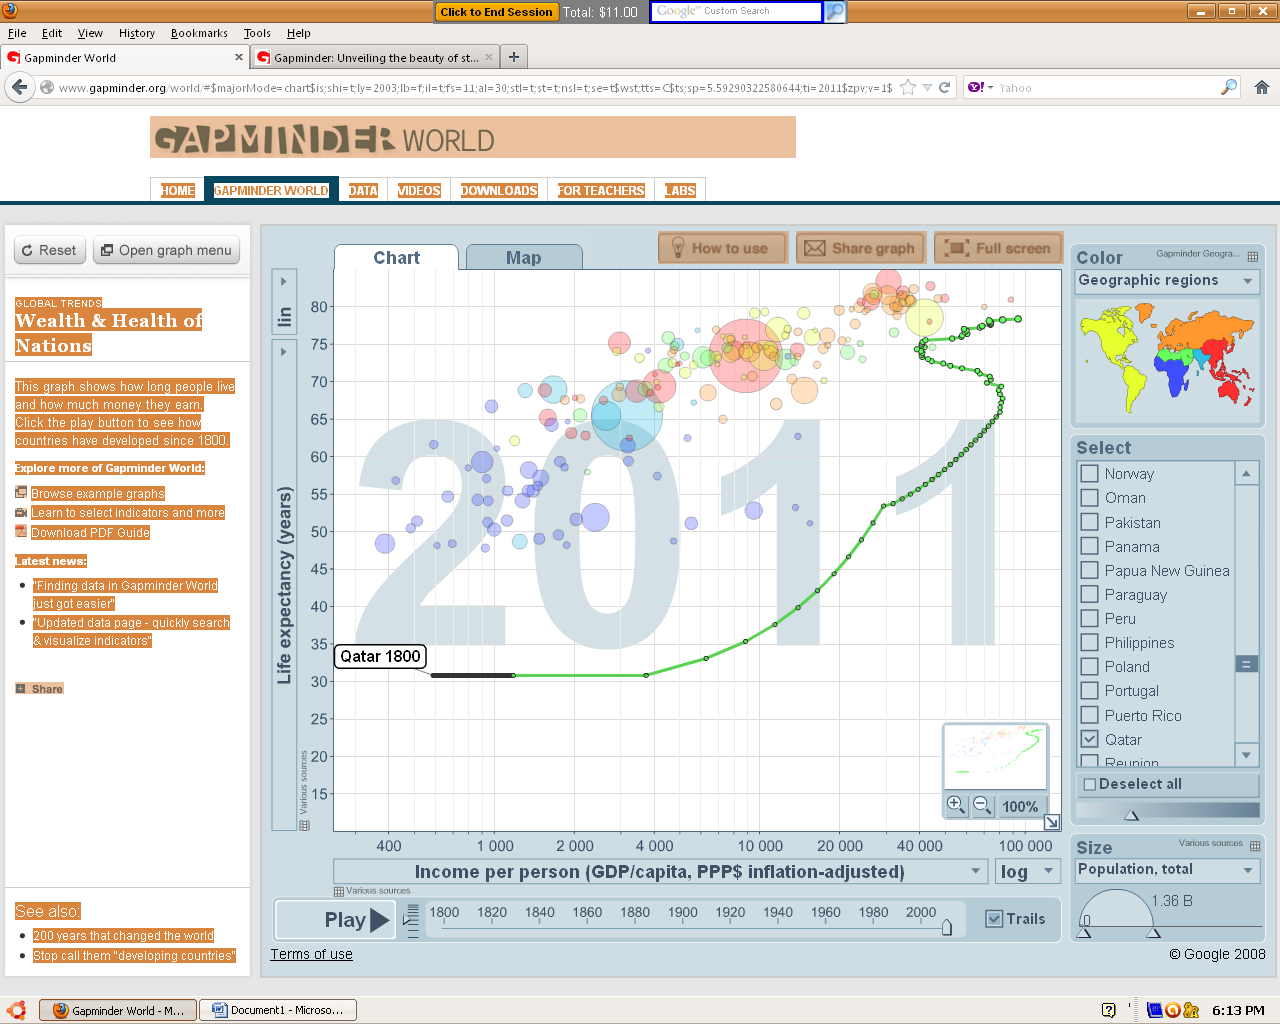This screenshot has height=1024, width=1280.
Task: Bookmark this page with the star icon
Action: 908,88
